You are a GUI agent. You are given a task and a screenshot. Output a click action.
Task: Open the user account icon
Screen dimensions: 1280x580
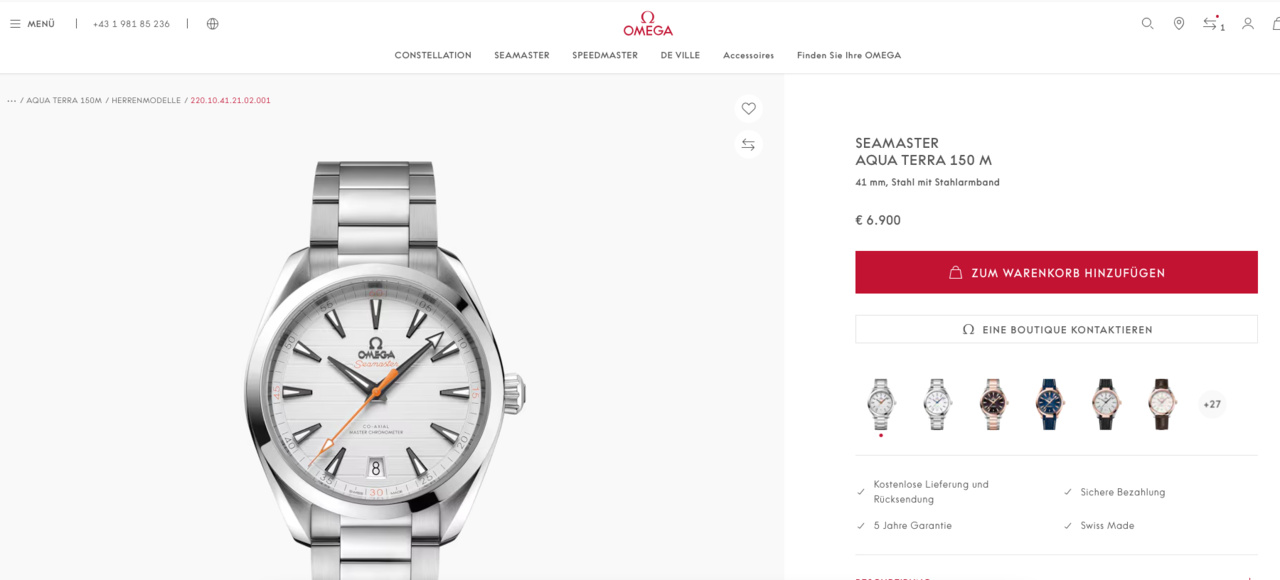point(1248,23)
